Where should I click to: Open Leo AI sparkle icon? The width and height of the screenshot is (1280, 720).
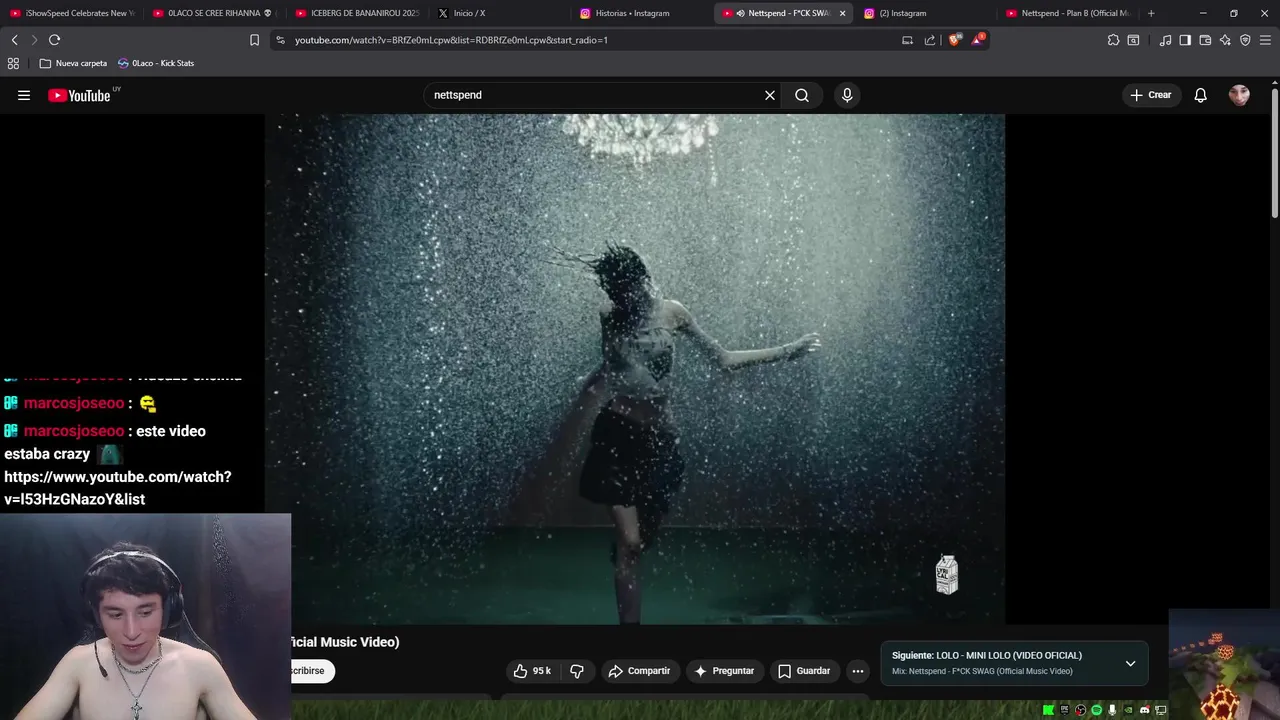[x=1225, y=40]
